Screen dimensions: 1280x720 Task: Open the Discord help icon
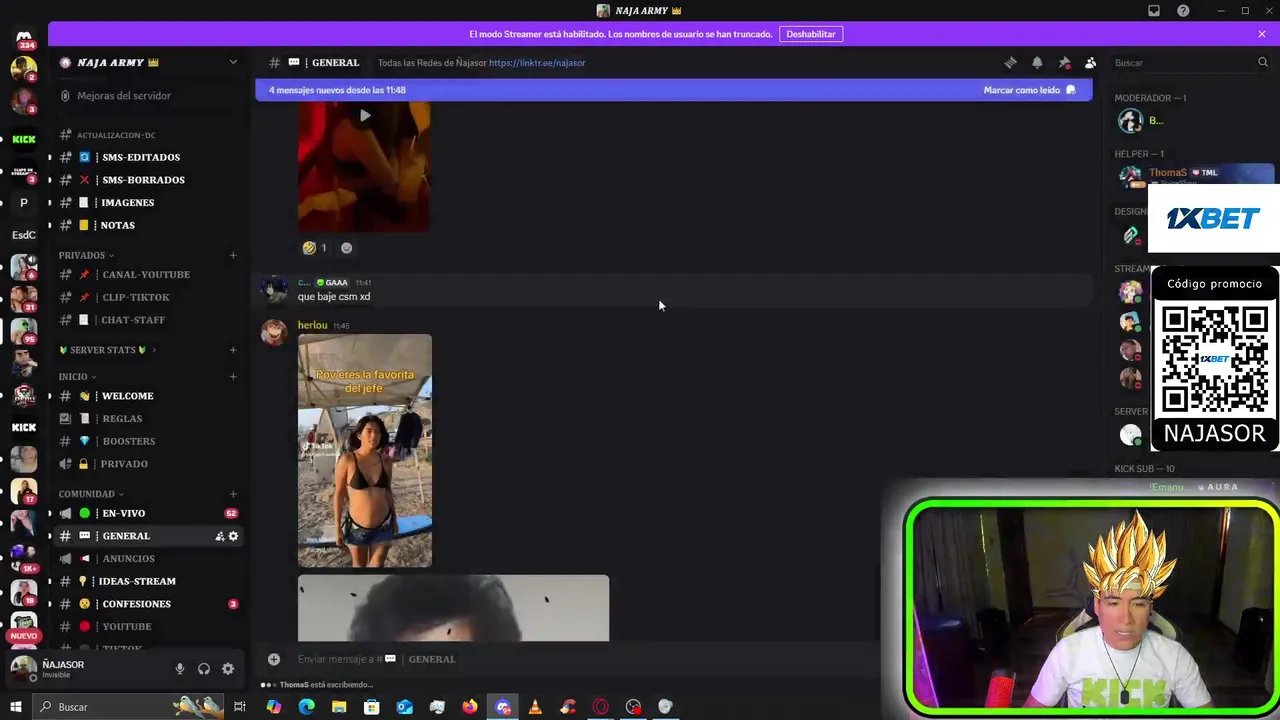(x=1183, y=11)
